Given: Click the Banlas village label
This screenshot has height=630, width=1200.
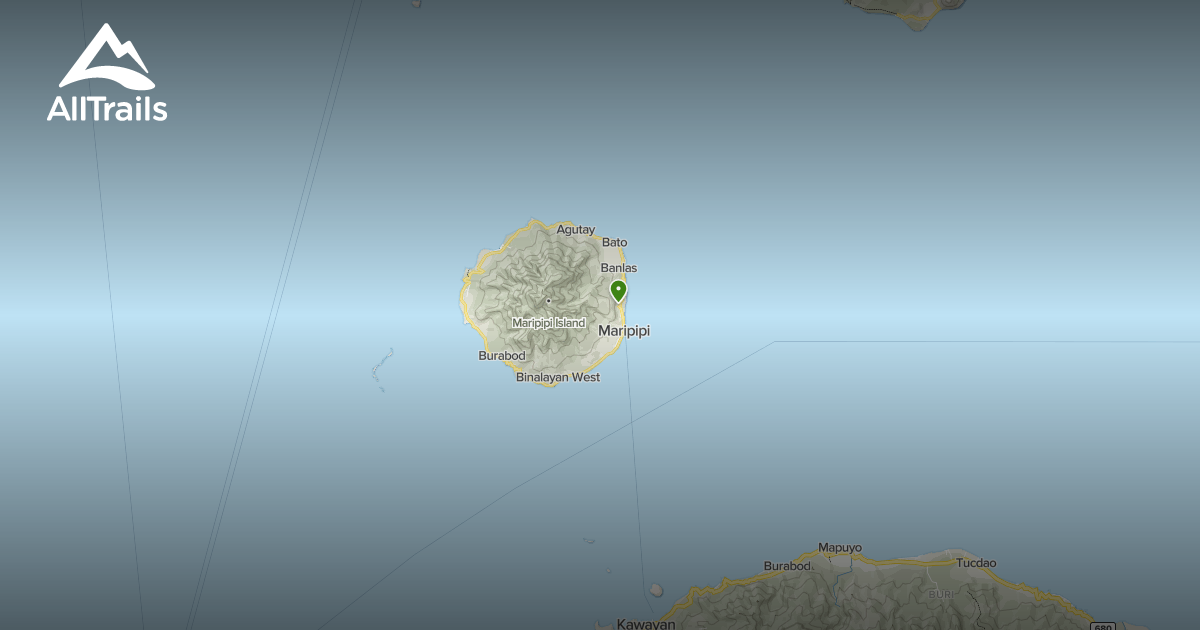Looking at the screenshot, I should (x=618, y=268).
